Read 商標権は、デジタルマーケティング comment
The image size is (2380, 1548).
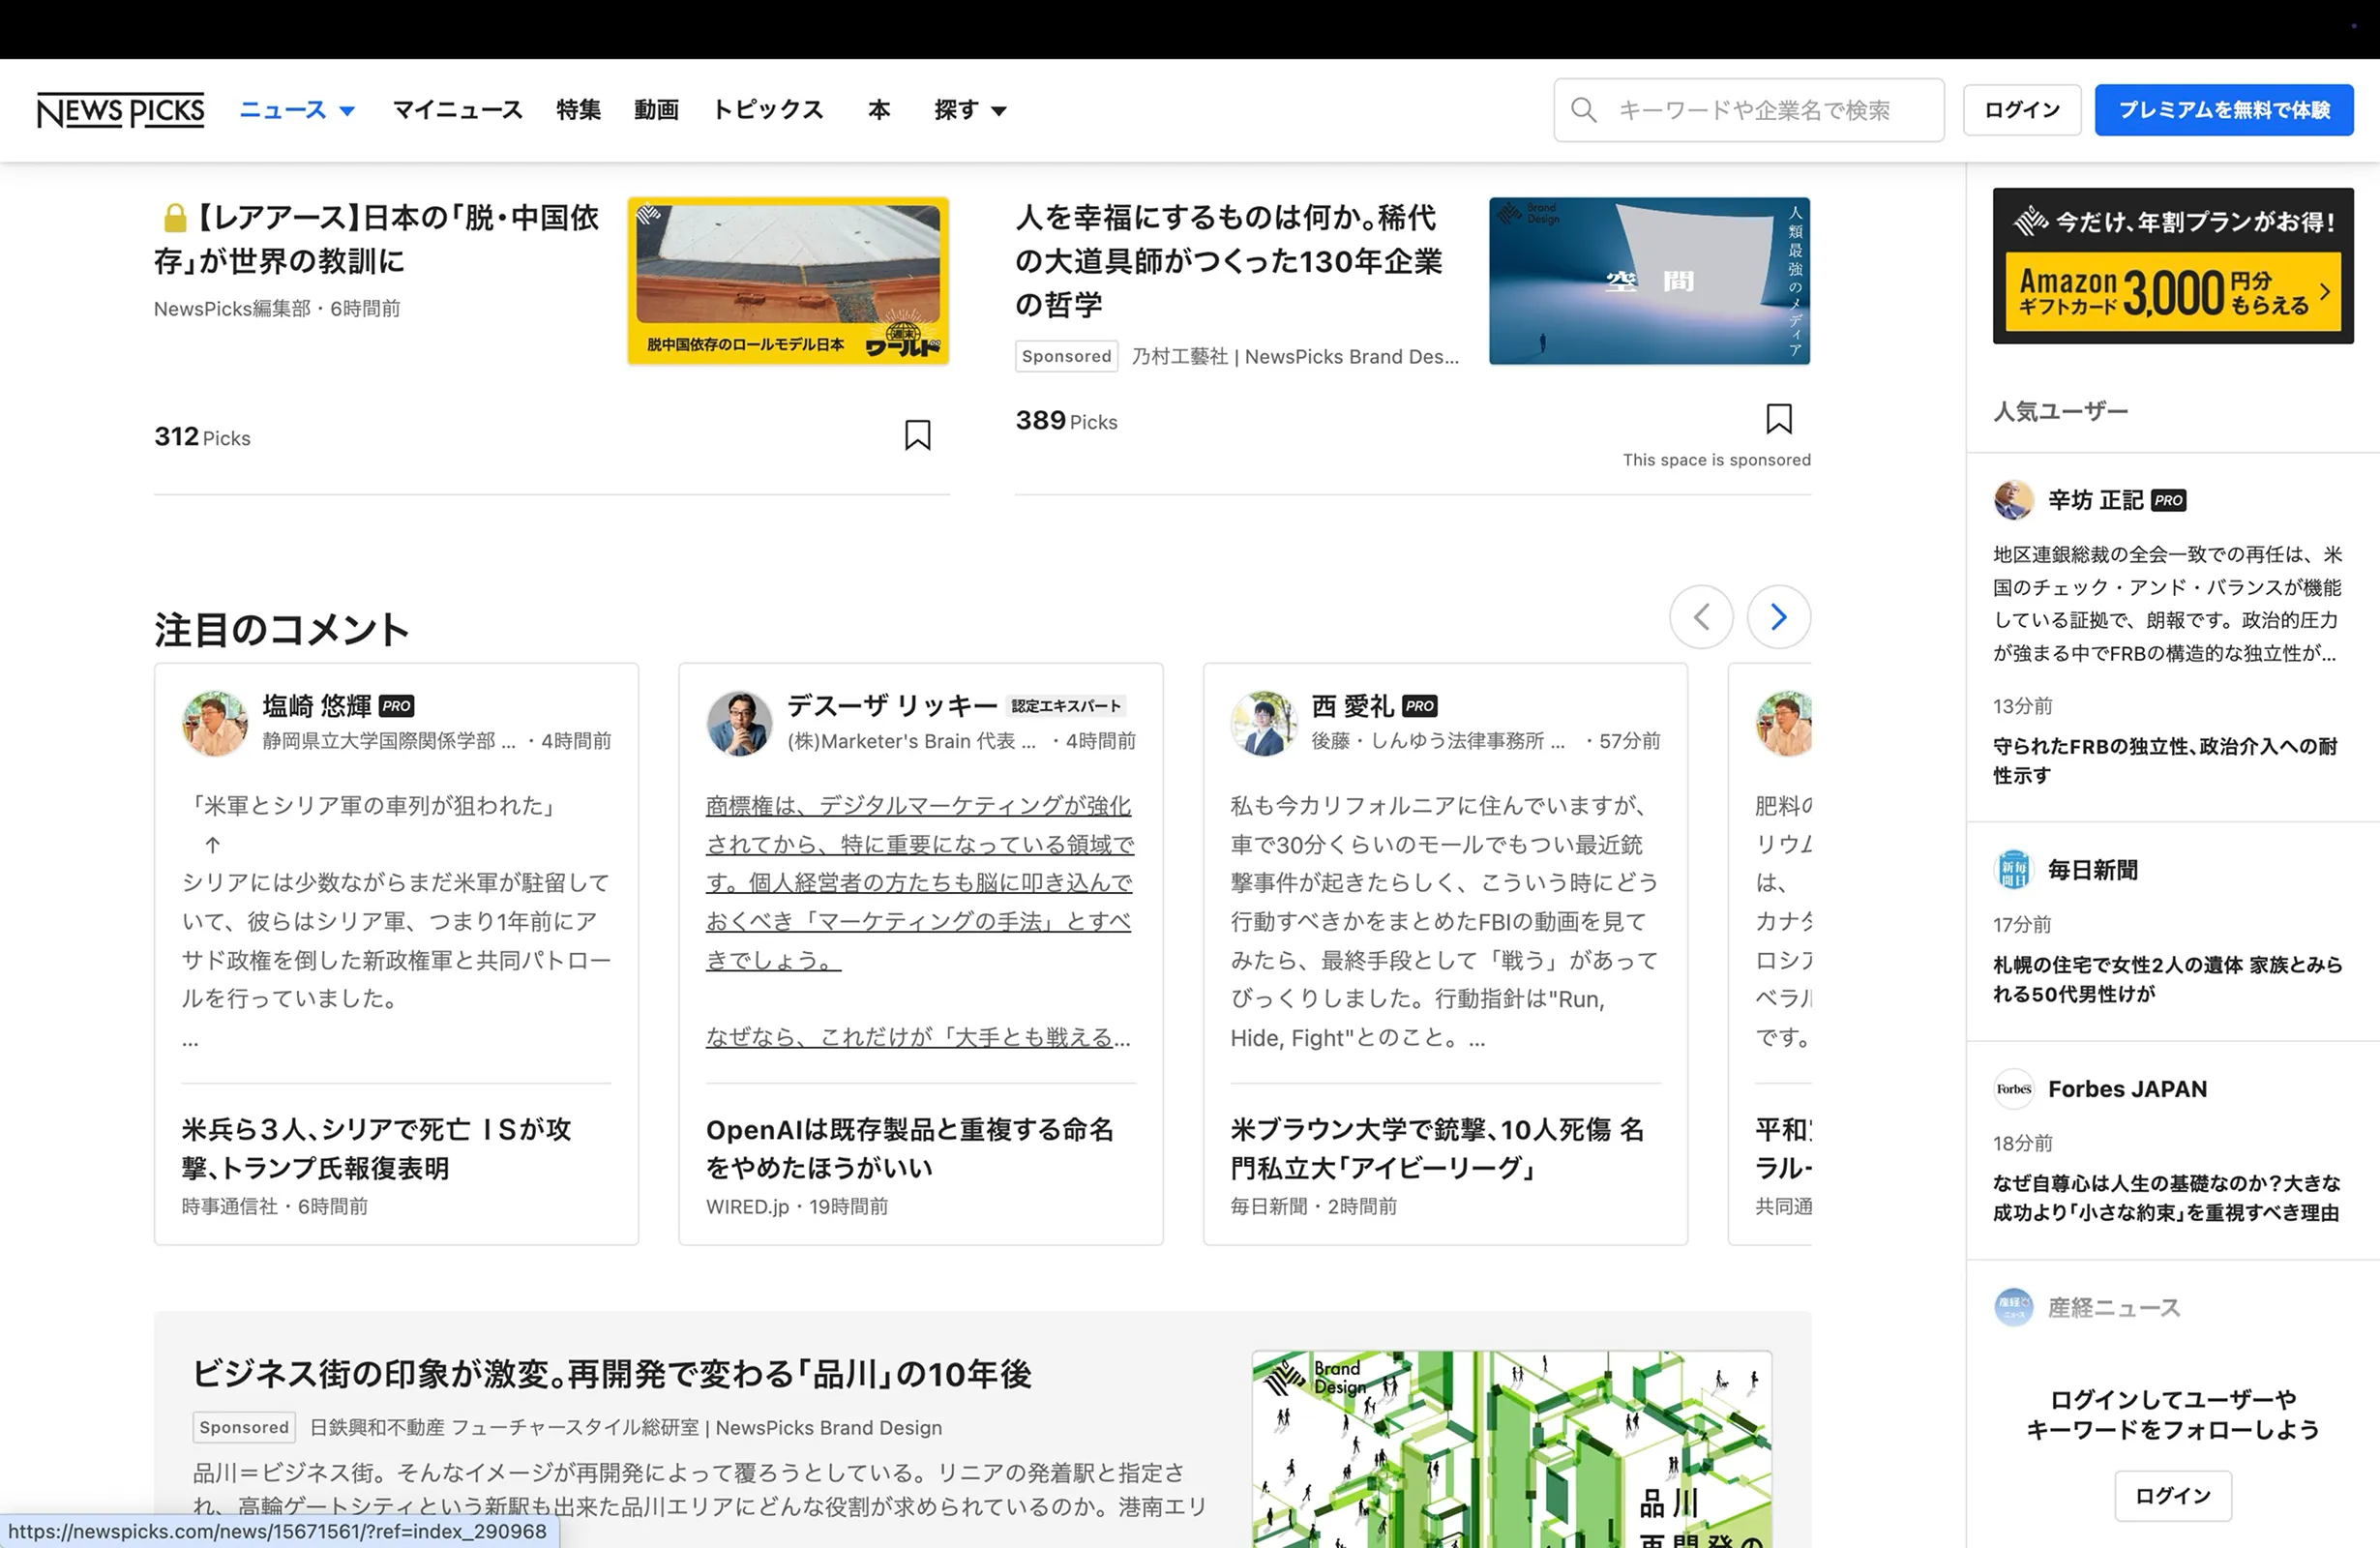pyautogui.click(x=919, y=921)
